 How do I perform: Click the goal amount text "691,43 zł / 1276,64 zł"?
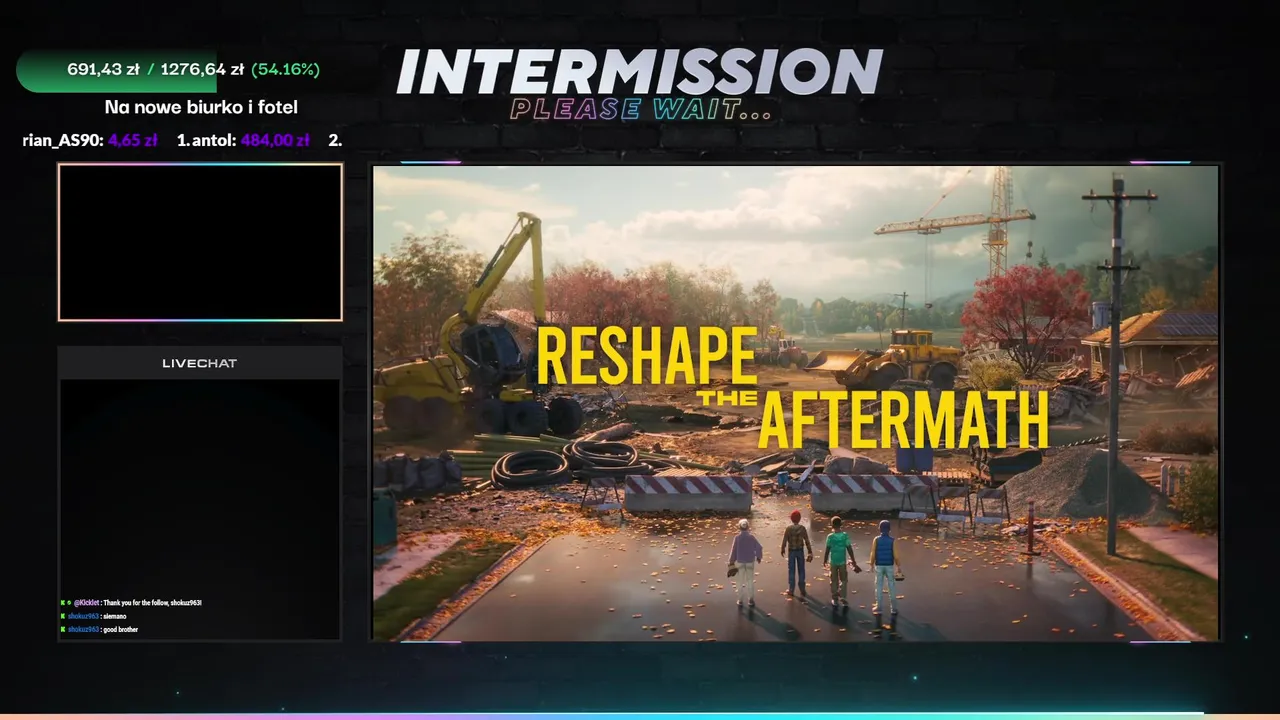click(156, 70)
